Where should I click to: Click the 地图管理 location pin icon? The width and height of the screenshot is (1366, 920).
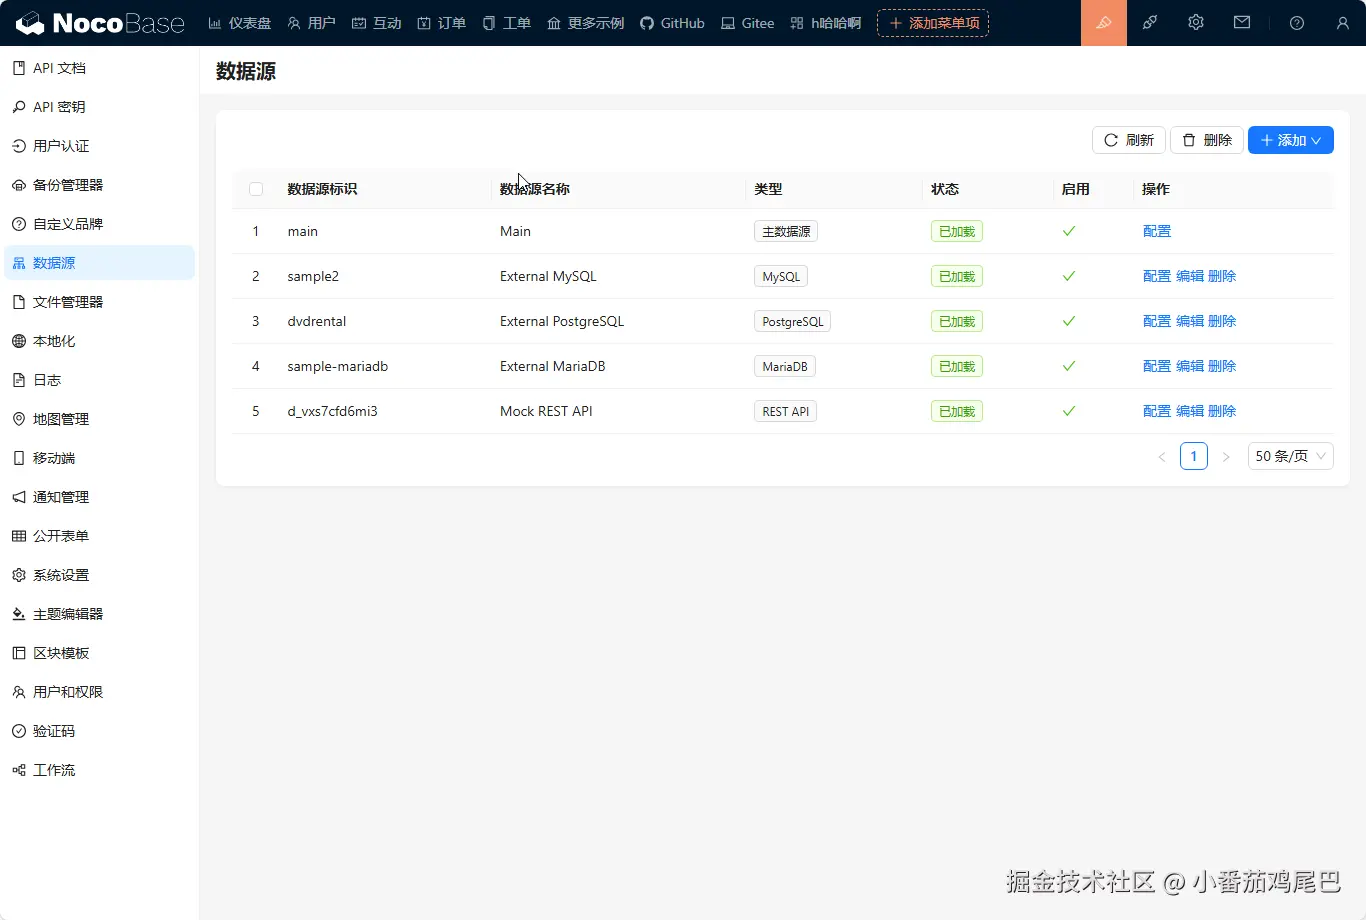[x=19, y=419]
